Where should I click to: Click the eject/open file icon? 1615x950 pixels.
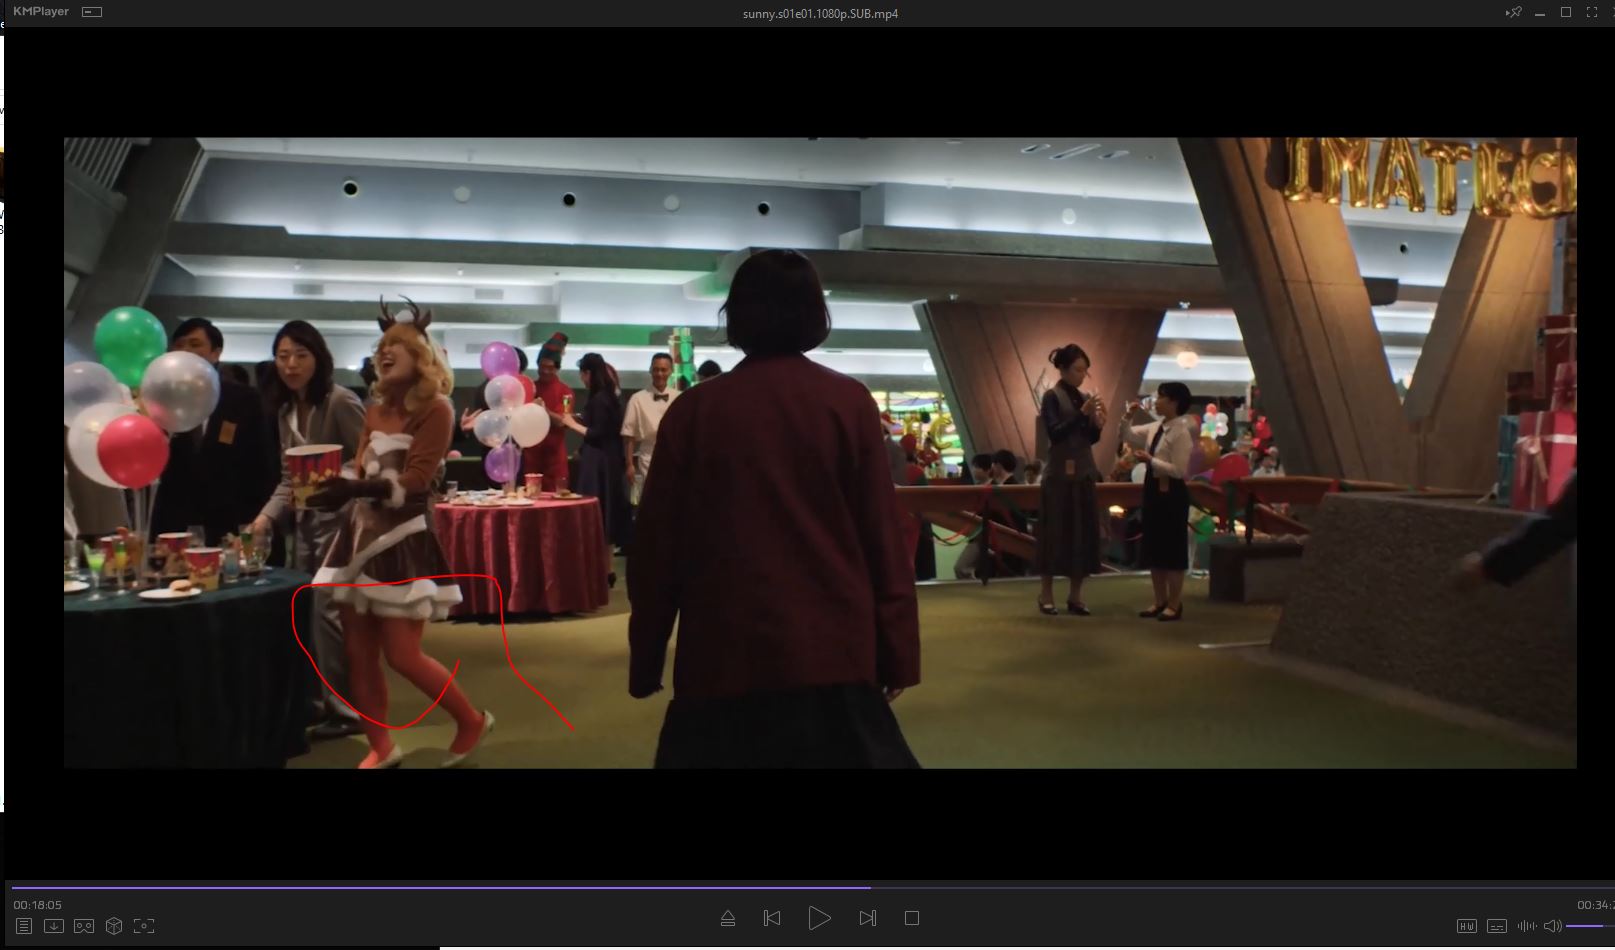(728, 918)
